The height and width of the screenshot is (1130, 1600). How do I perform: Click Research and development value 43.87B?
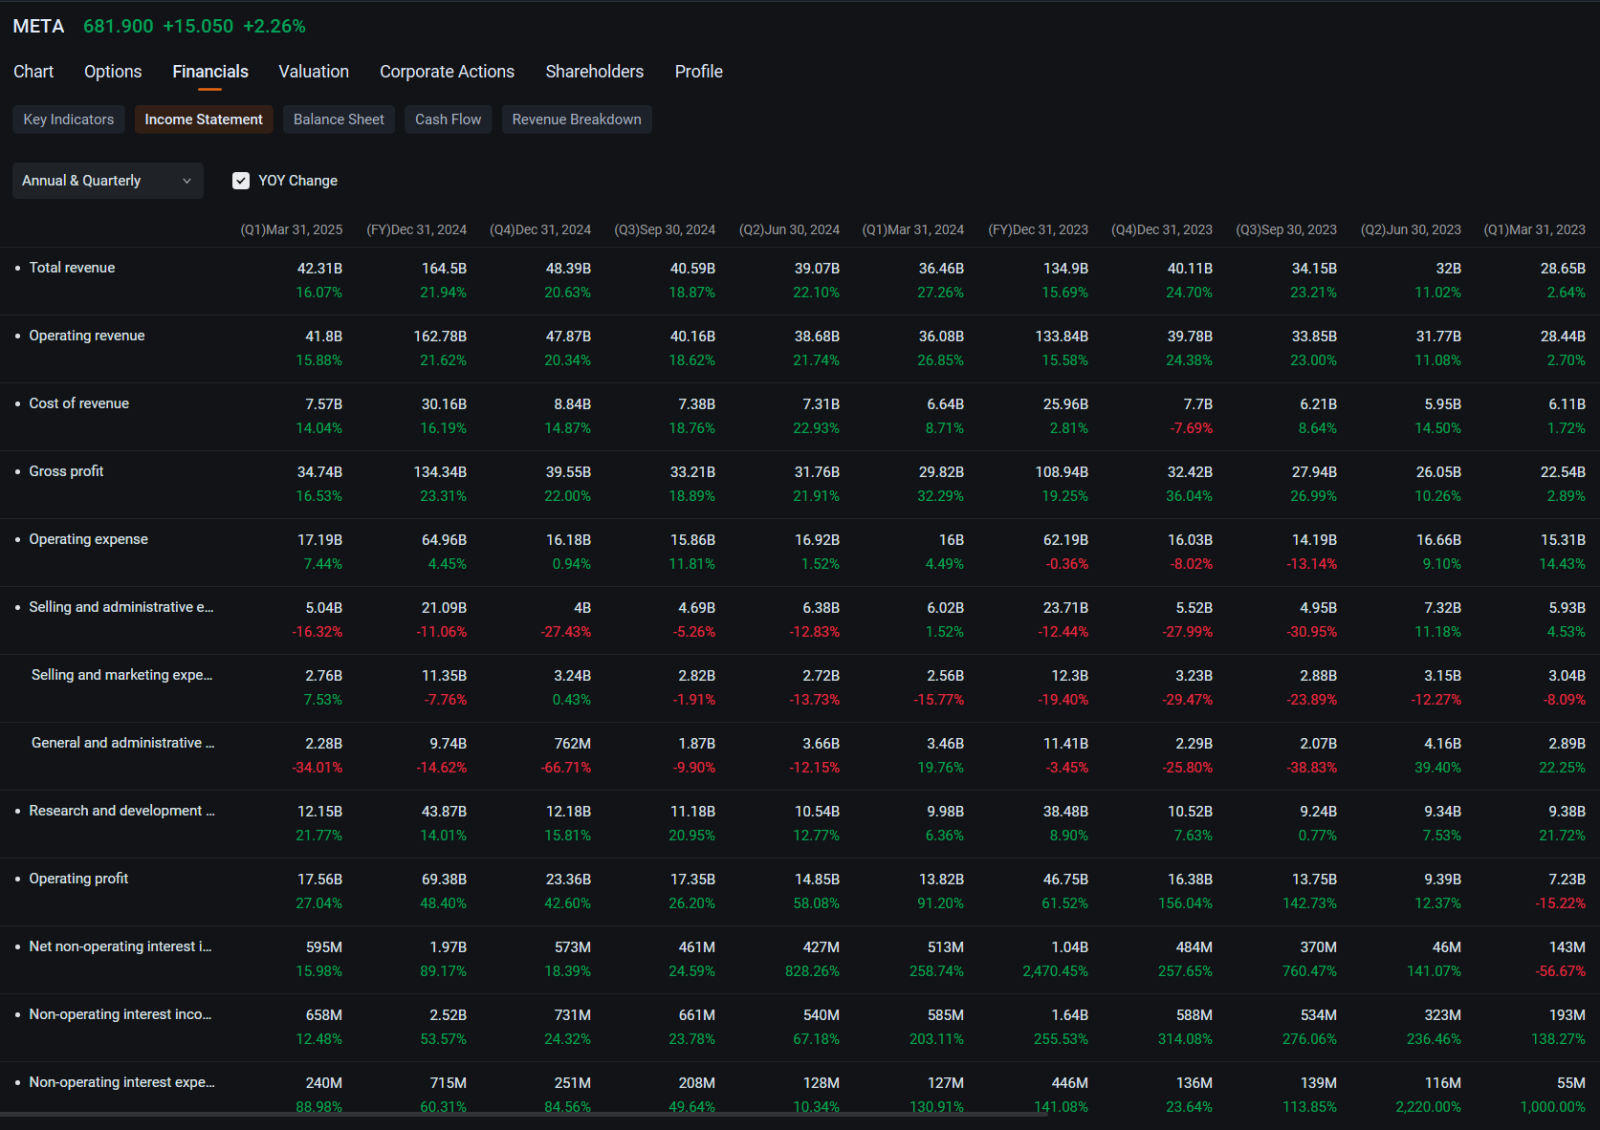[444, 812]
